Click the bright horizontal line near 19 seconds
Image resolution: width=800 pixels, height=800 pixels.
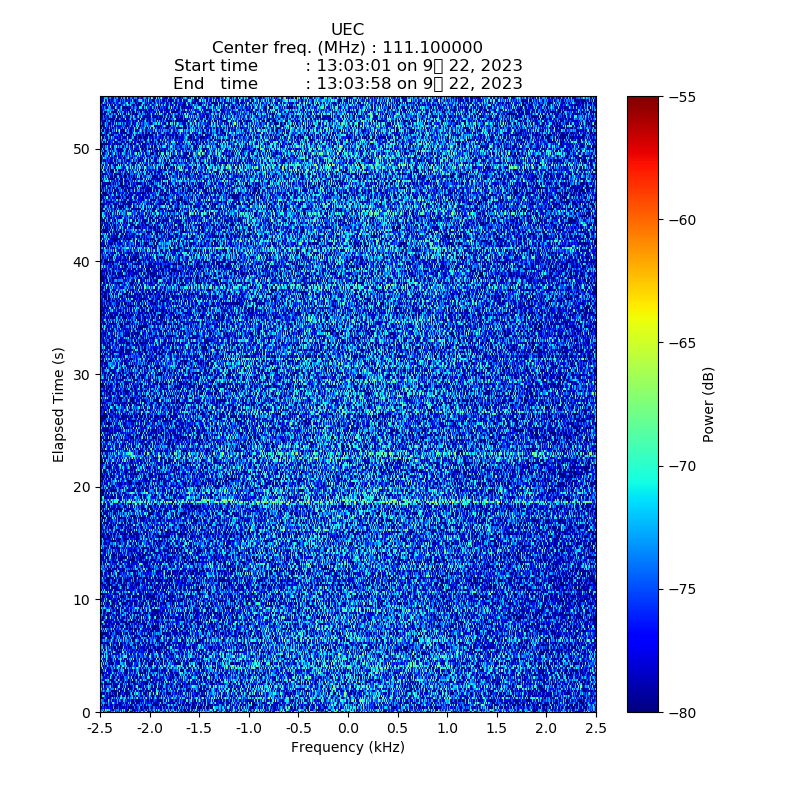347,501
